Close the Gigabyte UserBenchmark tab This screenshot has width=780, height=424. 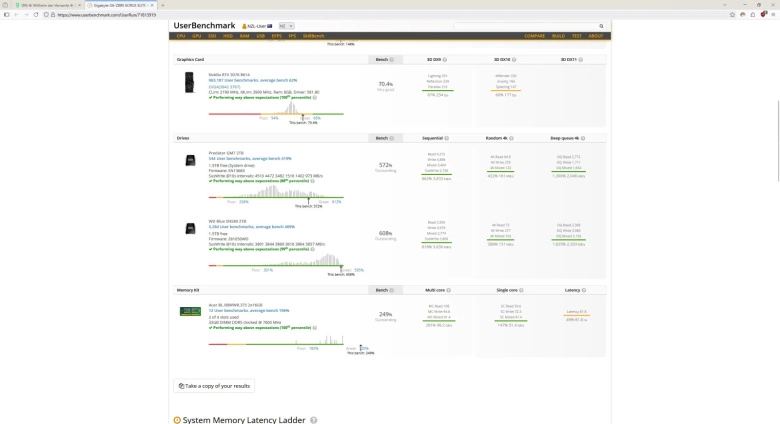coord(152,5)
